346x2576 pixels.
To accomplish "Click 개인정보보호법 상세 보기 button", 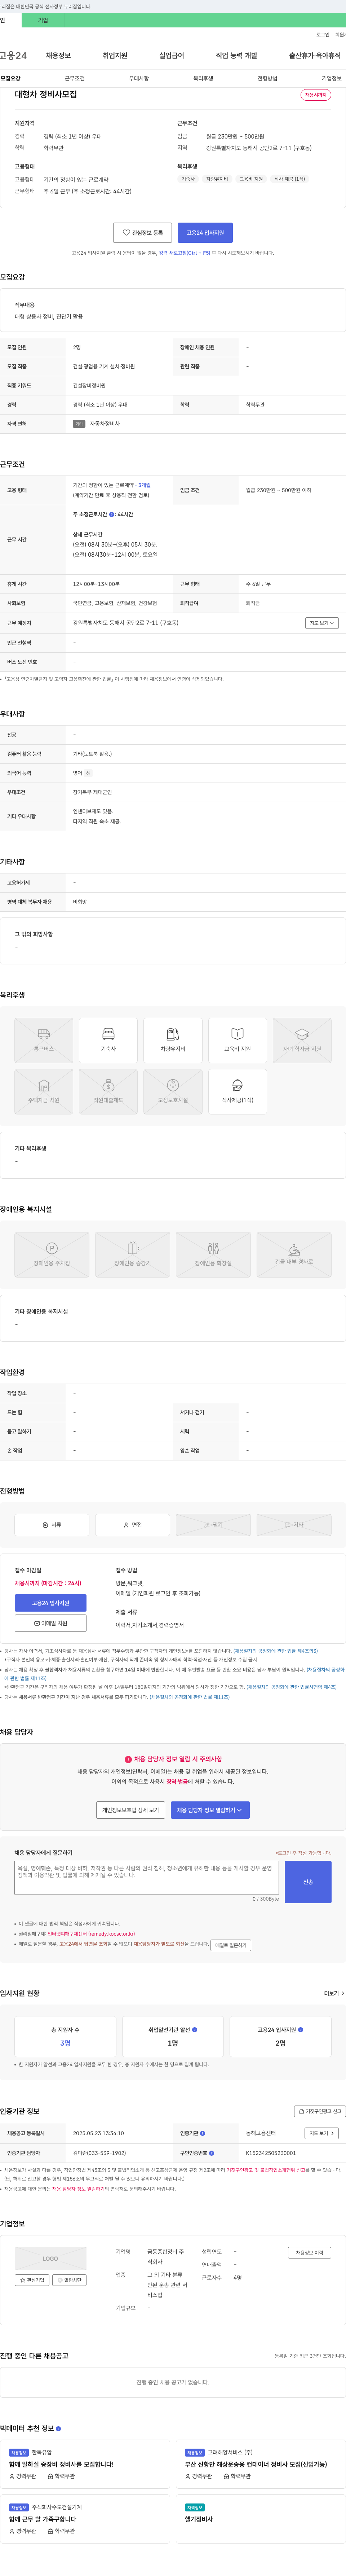I will [x=131, y=1810].
